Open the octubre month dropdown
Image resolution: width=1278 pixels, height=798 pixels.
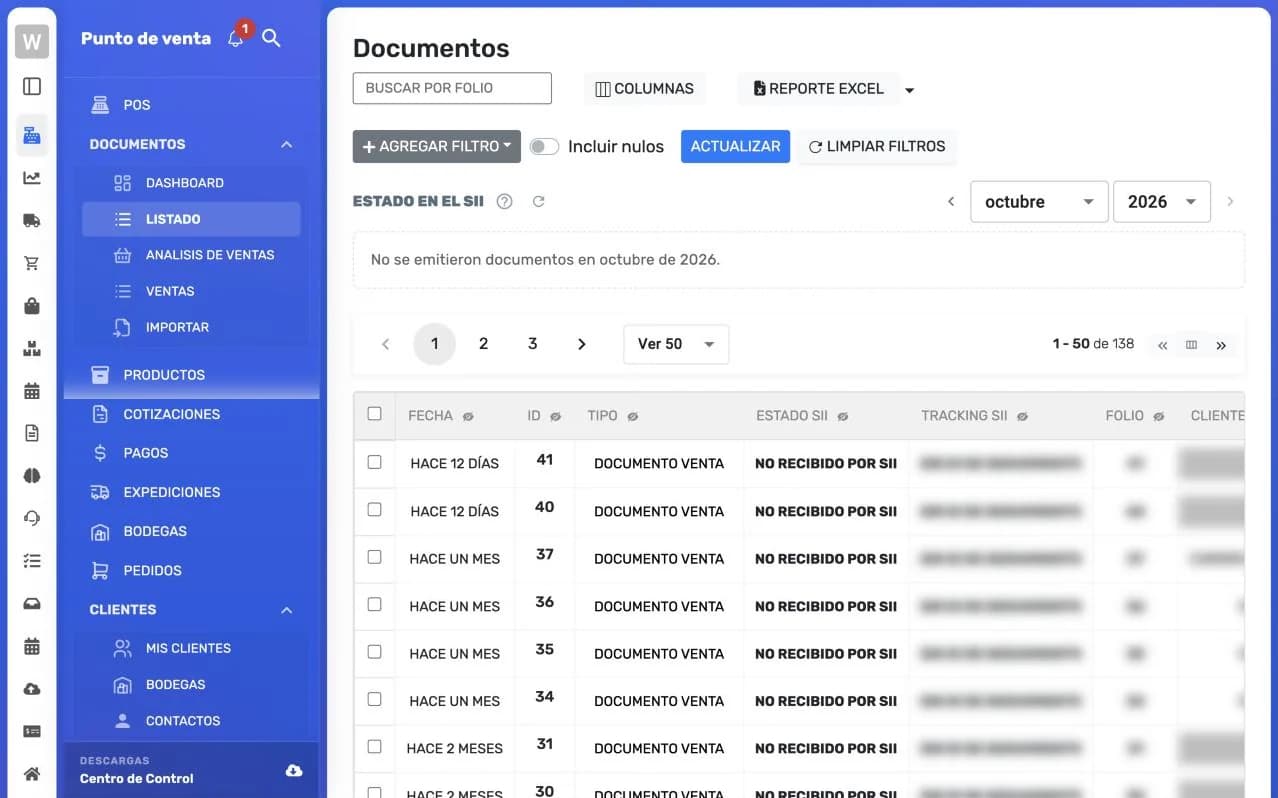[1039, 201]
